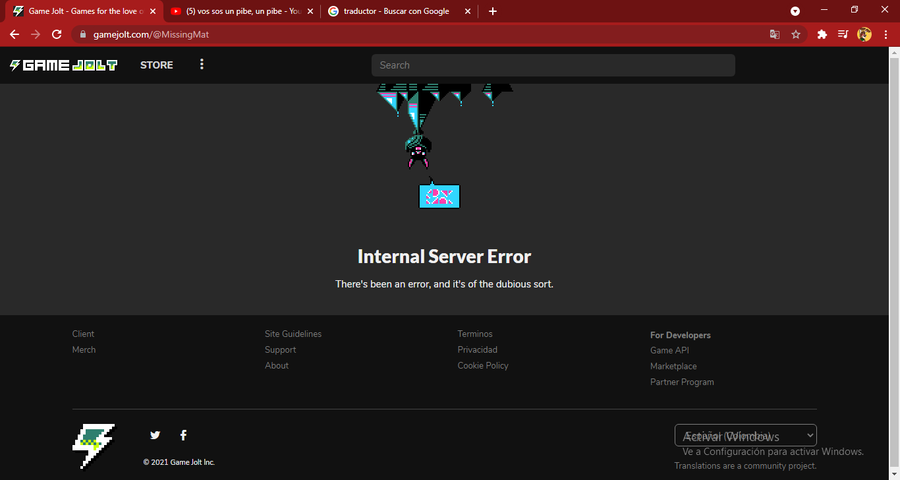Click the browser forward arrow
900x480 pixels.
pos(36,34)
